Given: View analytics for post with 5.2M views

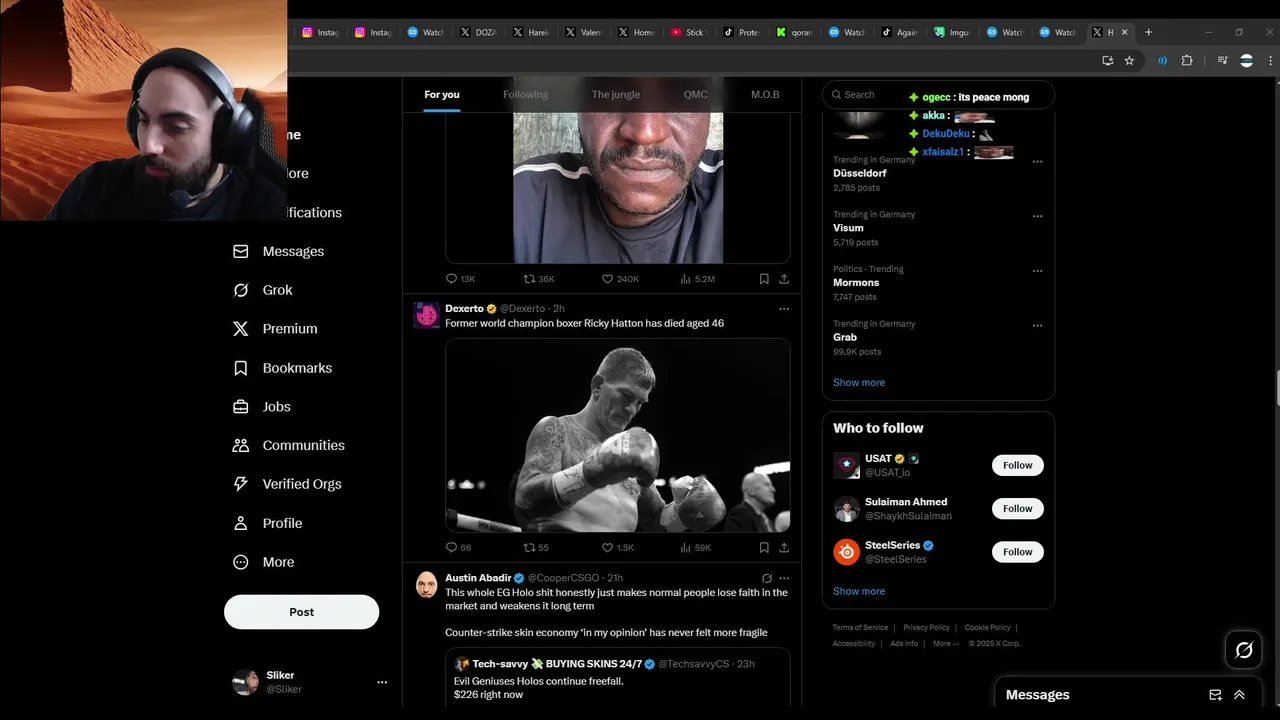Looking at the screenshot, I should [x=697, y=279].
